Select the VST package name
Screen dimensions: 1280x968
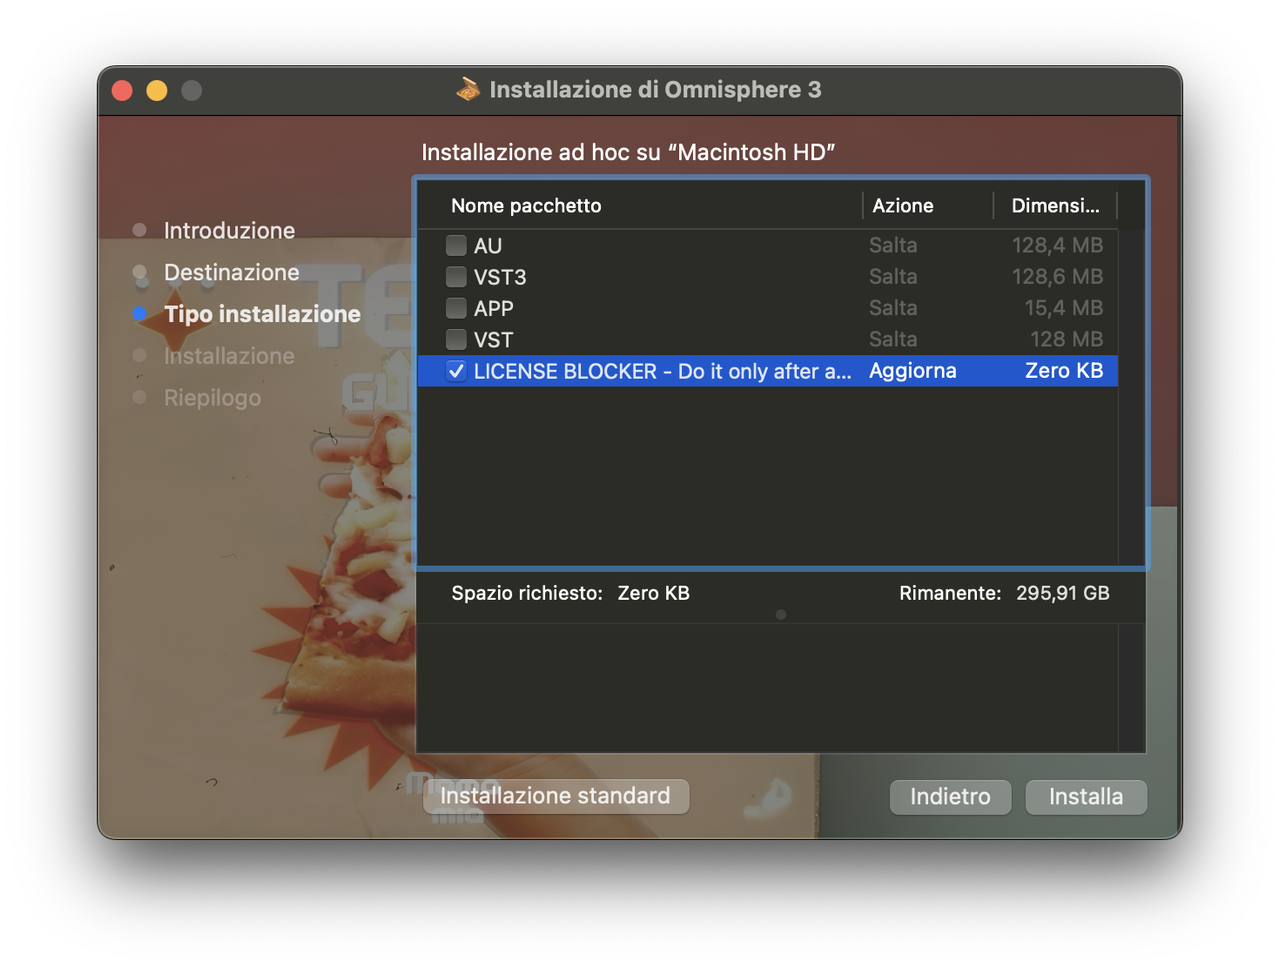[x=493, y=340]
